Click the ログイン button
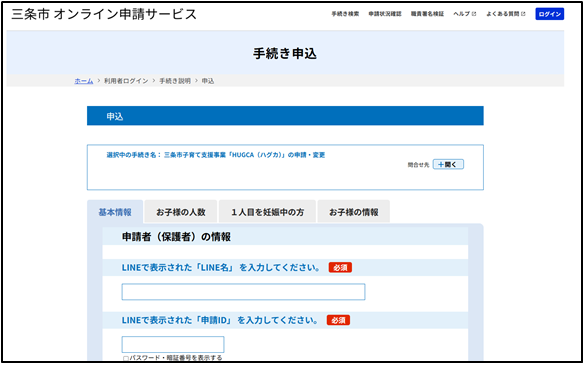 coord(550,14)
